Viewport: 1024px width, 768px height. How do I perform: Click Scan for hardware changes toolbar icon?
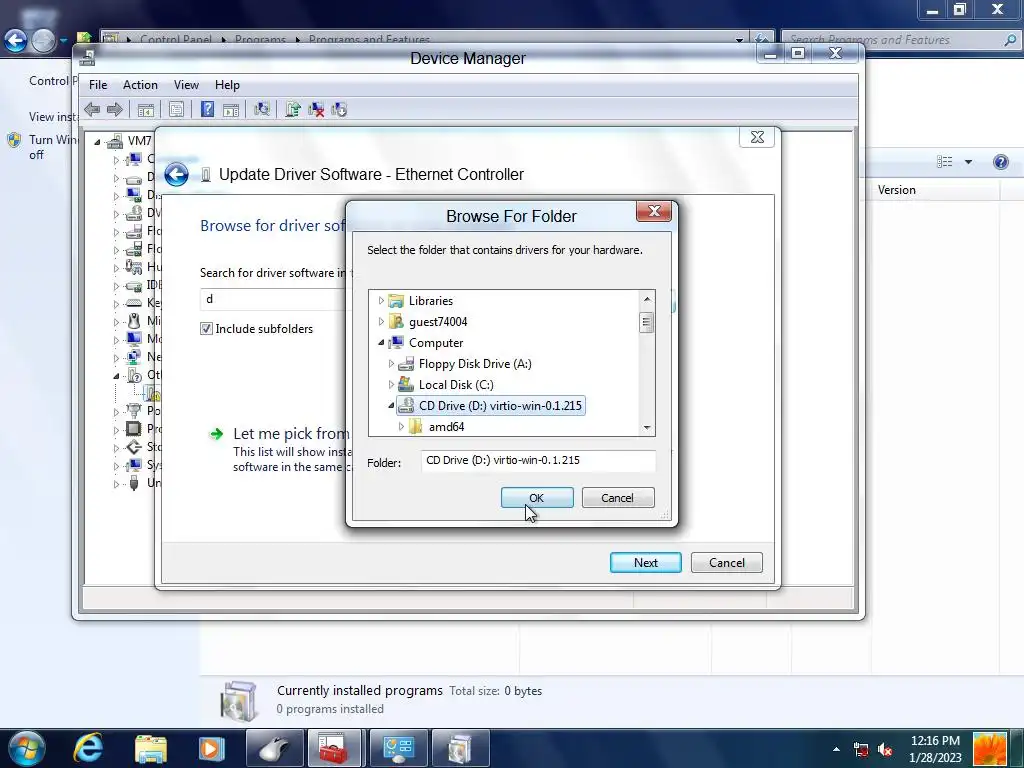tap(262, 110)
